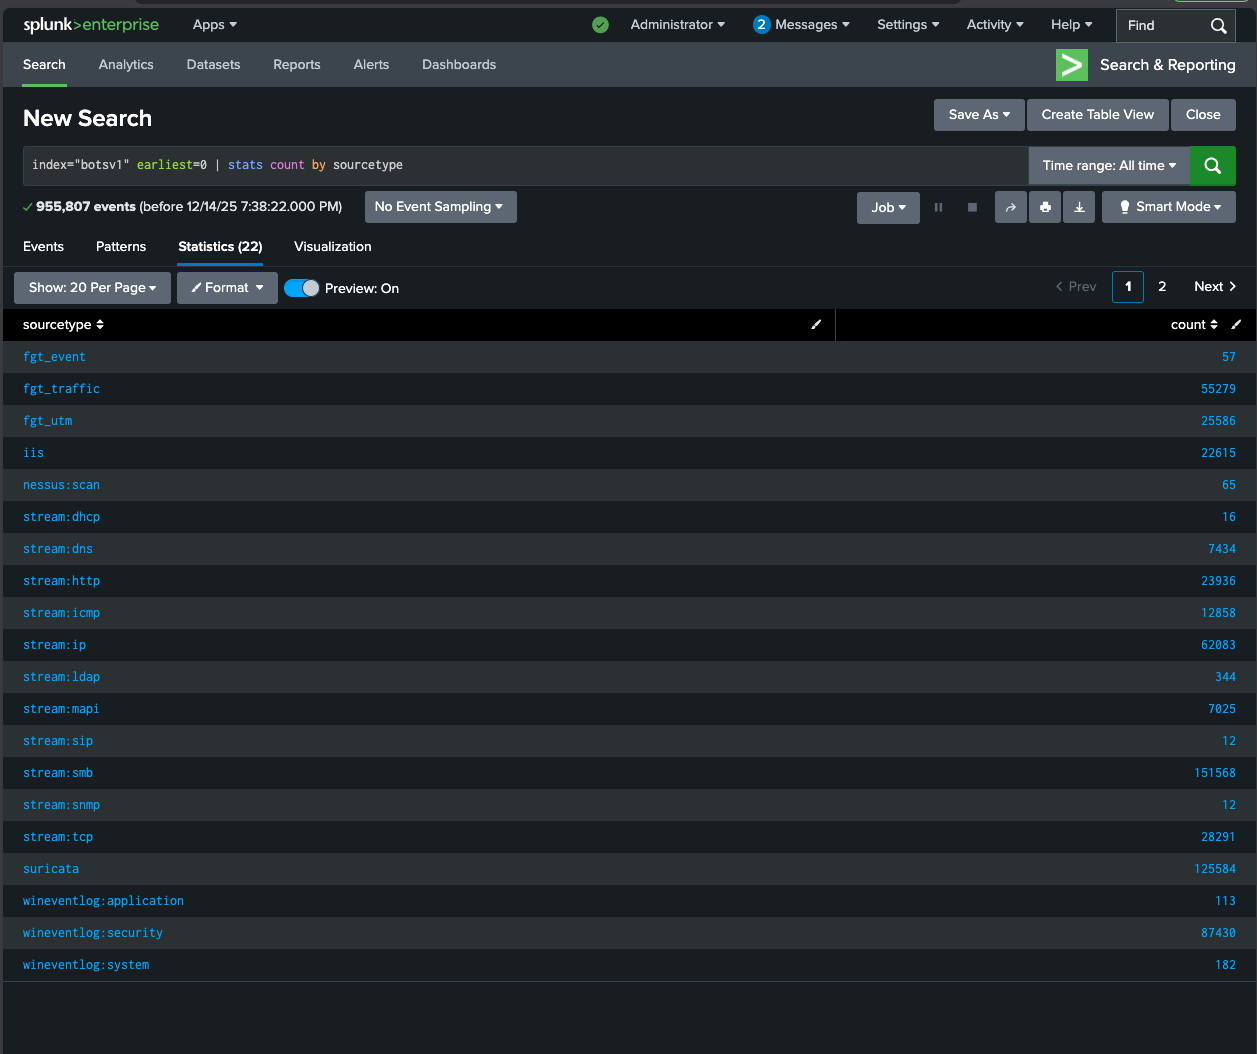This screenshot has width=1257, height=1054.
Task: Click the green health status check icon
Action: click(x=600, y=25)
